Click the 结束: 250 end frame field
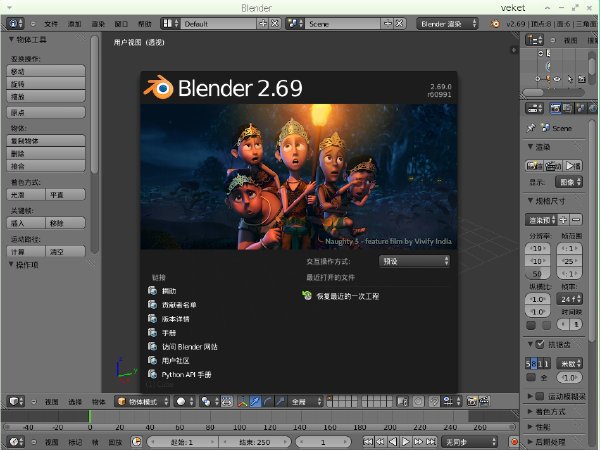Image resolution: width=600 pixels, height=450 pixels. coord(254,442)
